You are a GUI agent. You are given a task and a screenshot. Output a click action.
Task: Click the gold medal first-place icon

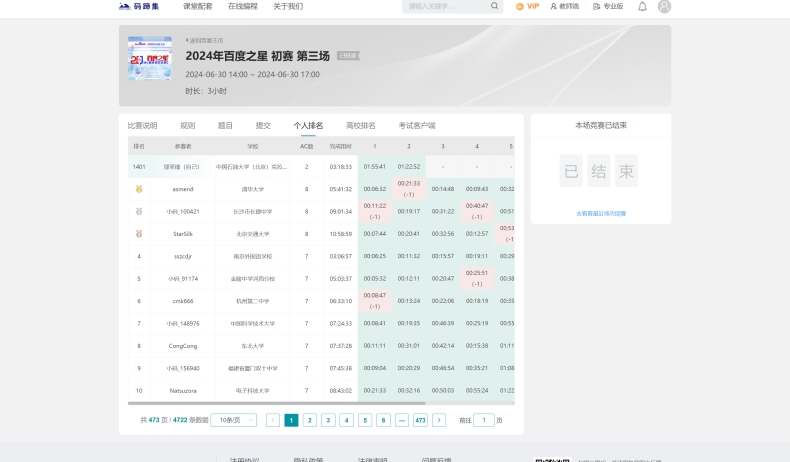139,188
